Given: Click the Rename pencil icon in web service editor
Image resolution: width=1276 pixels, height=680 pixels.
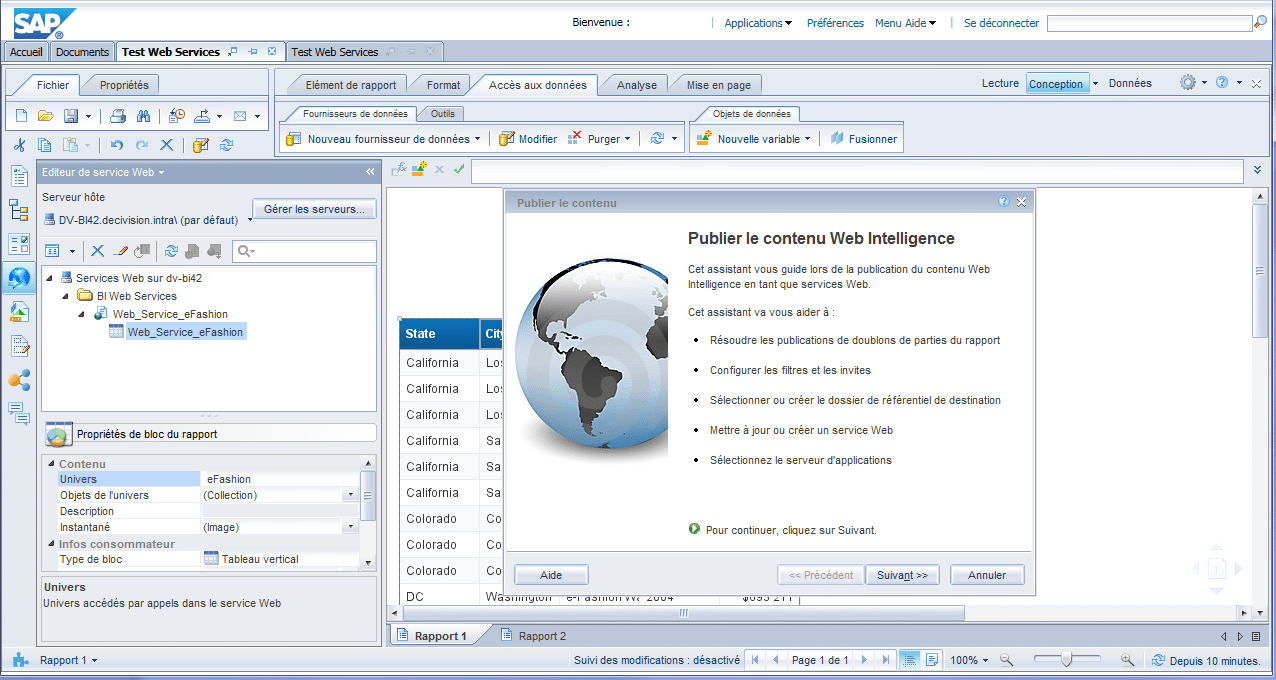Looking at the screenshot, I should click(121, 251).
